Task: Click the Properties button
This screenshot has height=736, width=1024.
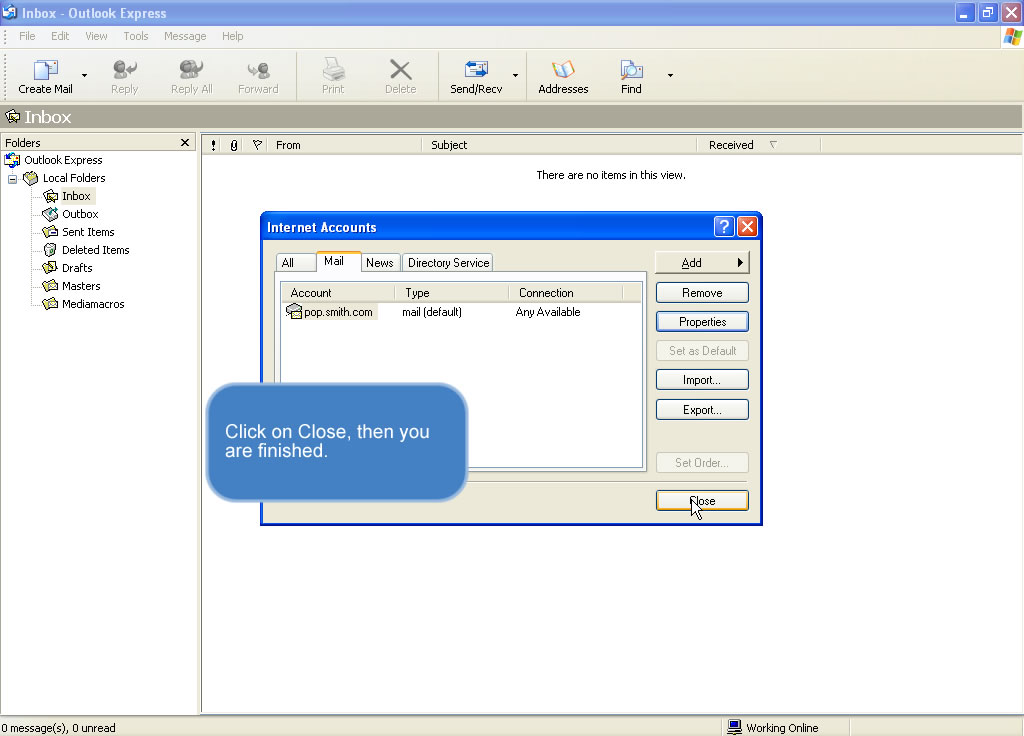Action: point(702,322)
